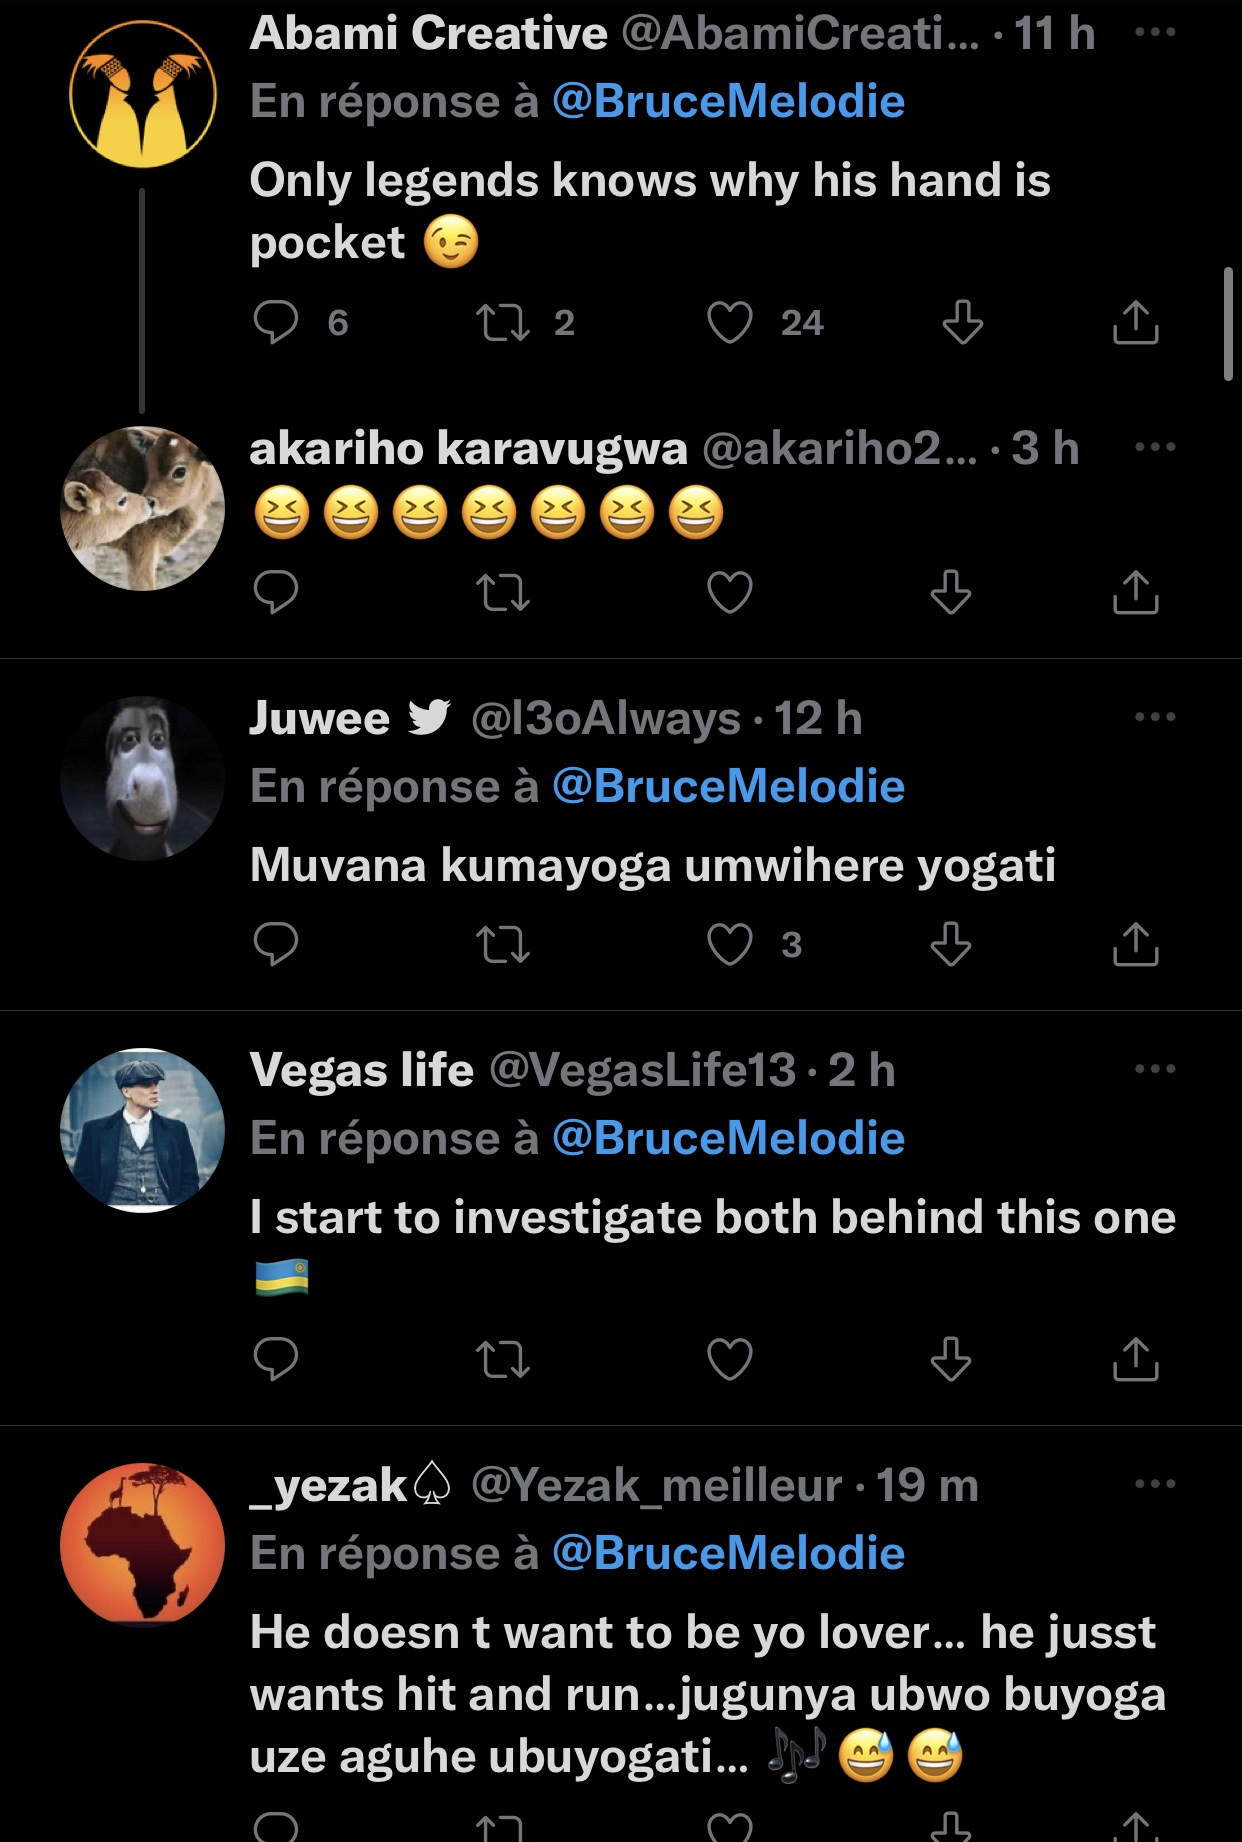The image size is (1242, 1842).
Task: Open @BruceMelodie link in Juwee's reply
Action: [728, 786]
